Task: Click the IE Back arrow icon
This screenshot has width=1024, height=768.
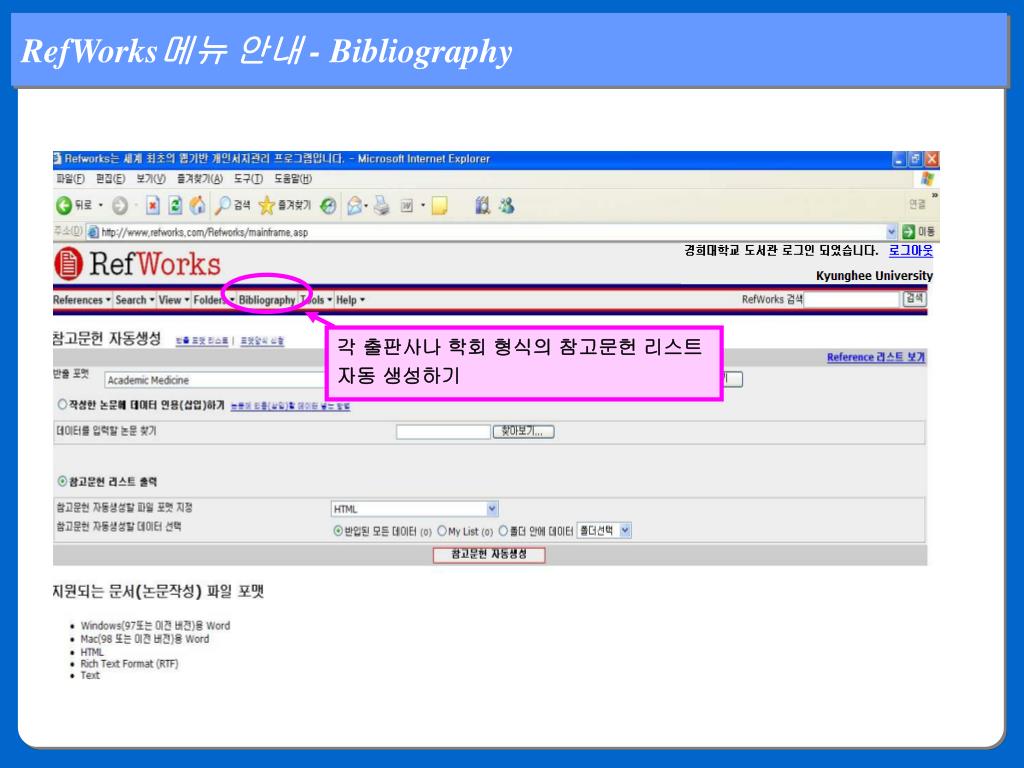Action: [x=63, y=206]
